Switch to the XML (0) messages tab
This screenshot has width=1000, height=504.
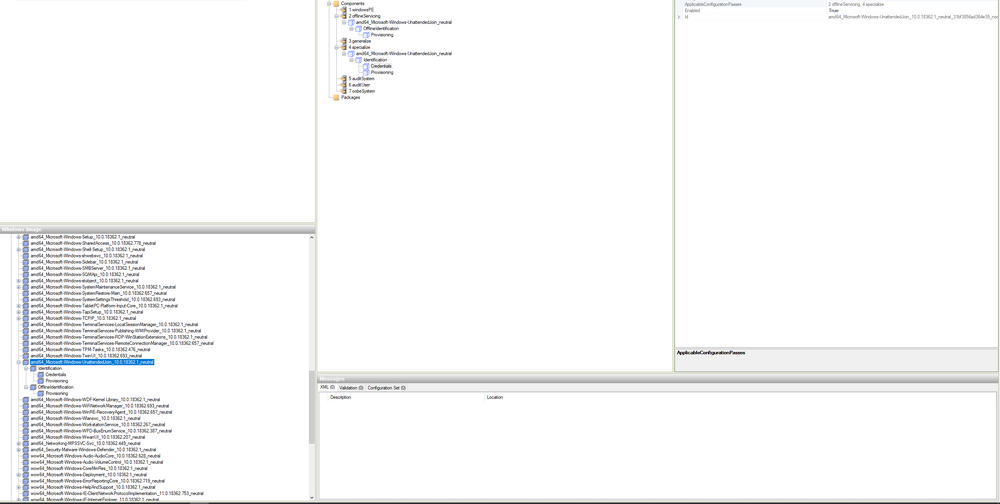(x=328, y=388)
